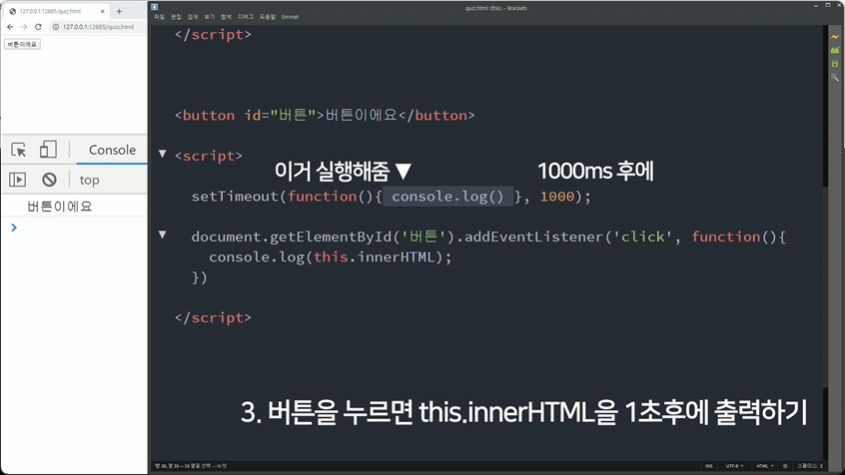Click the linting status circle in status bar
845x475 pixels.
click(x=785, y=466)
